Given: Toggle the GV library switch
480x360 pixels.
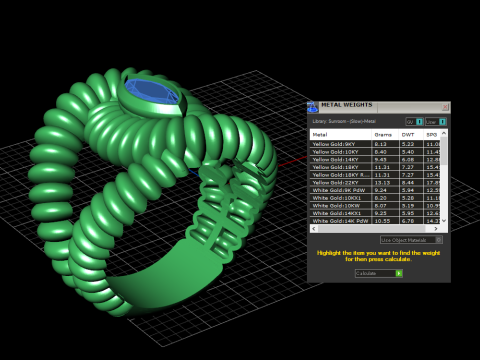Looking at the screenshot, I should (414, 122).
